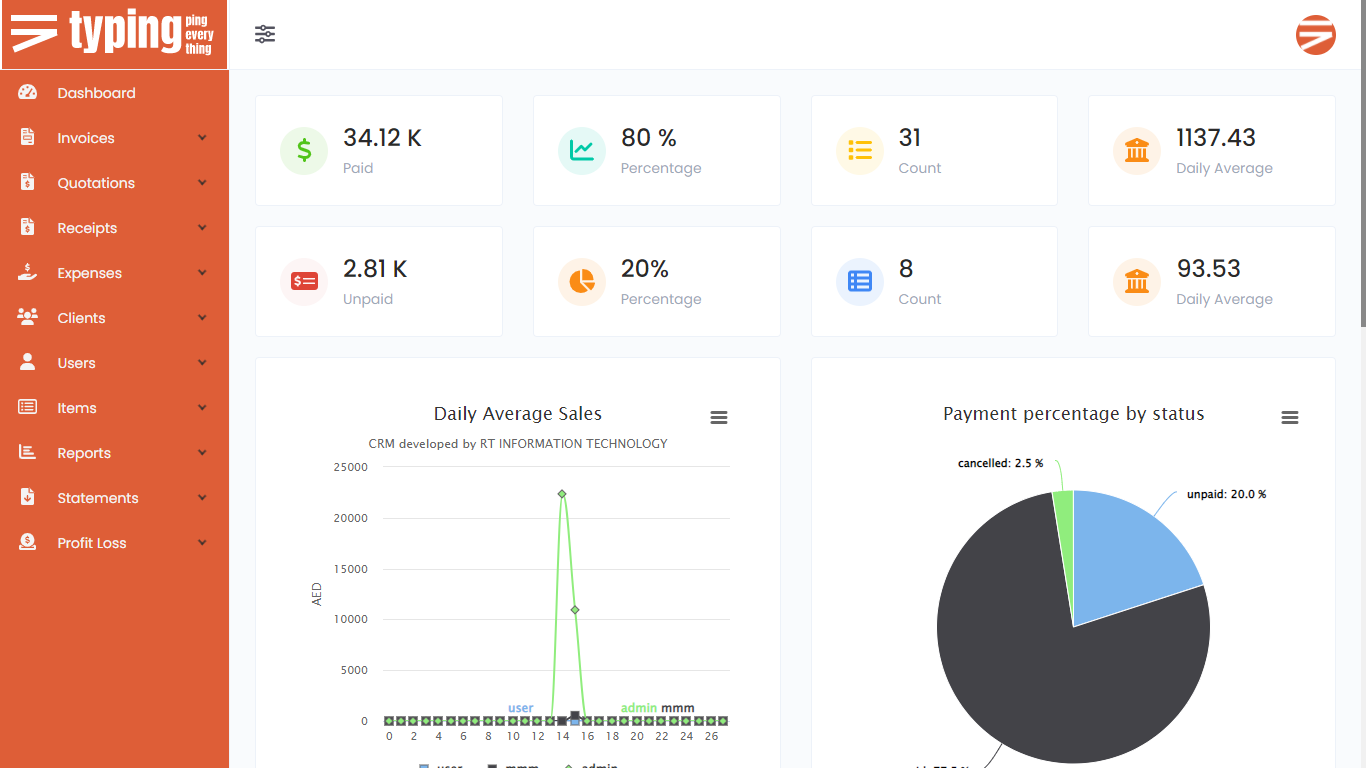Open Daily Average Sales chart menu
Image resolution: width=1366 pixels, height=768 pixels.
[x=719, y=418]
